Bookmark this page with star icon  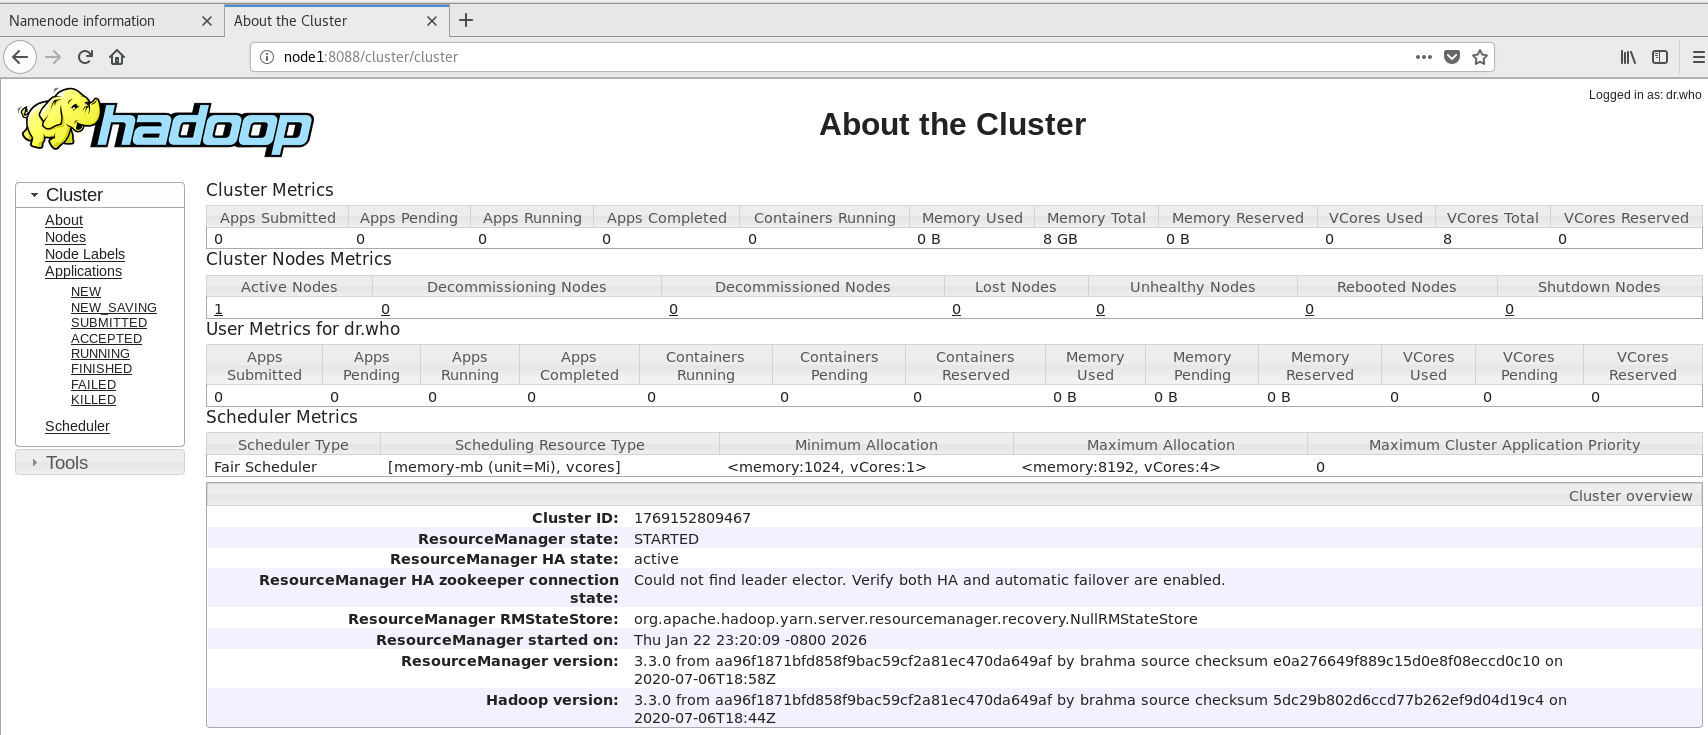click(1480, 57)
